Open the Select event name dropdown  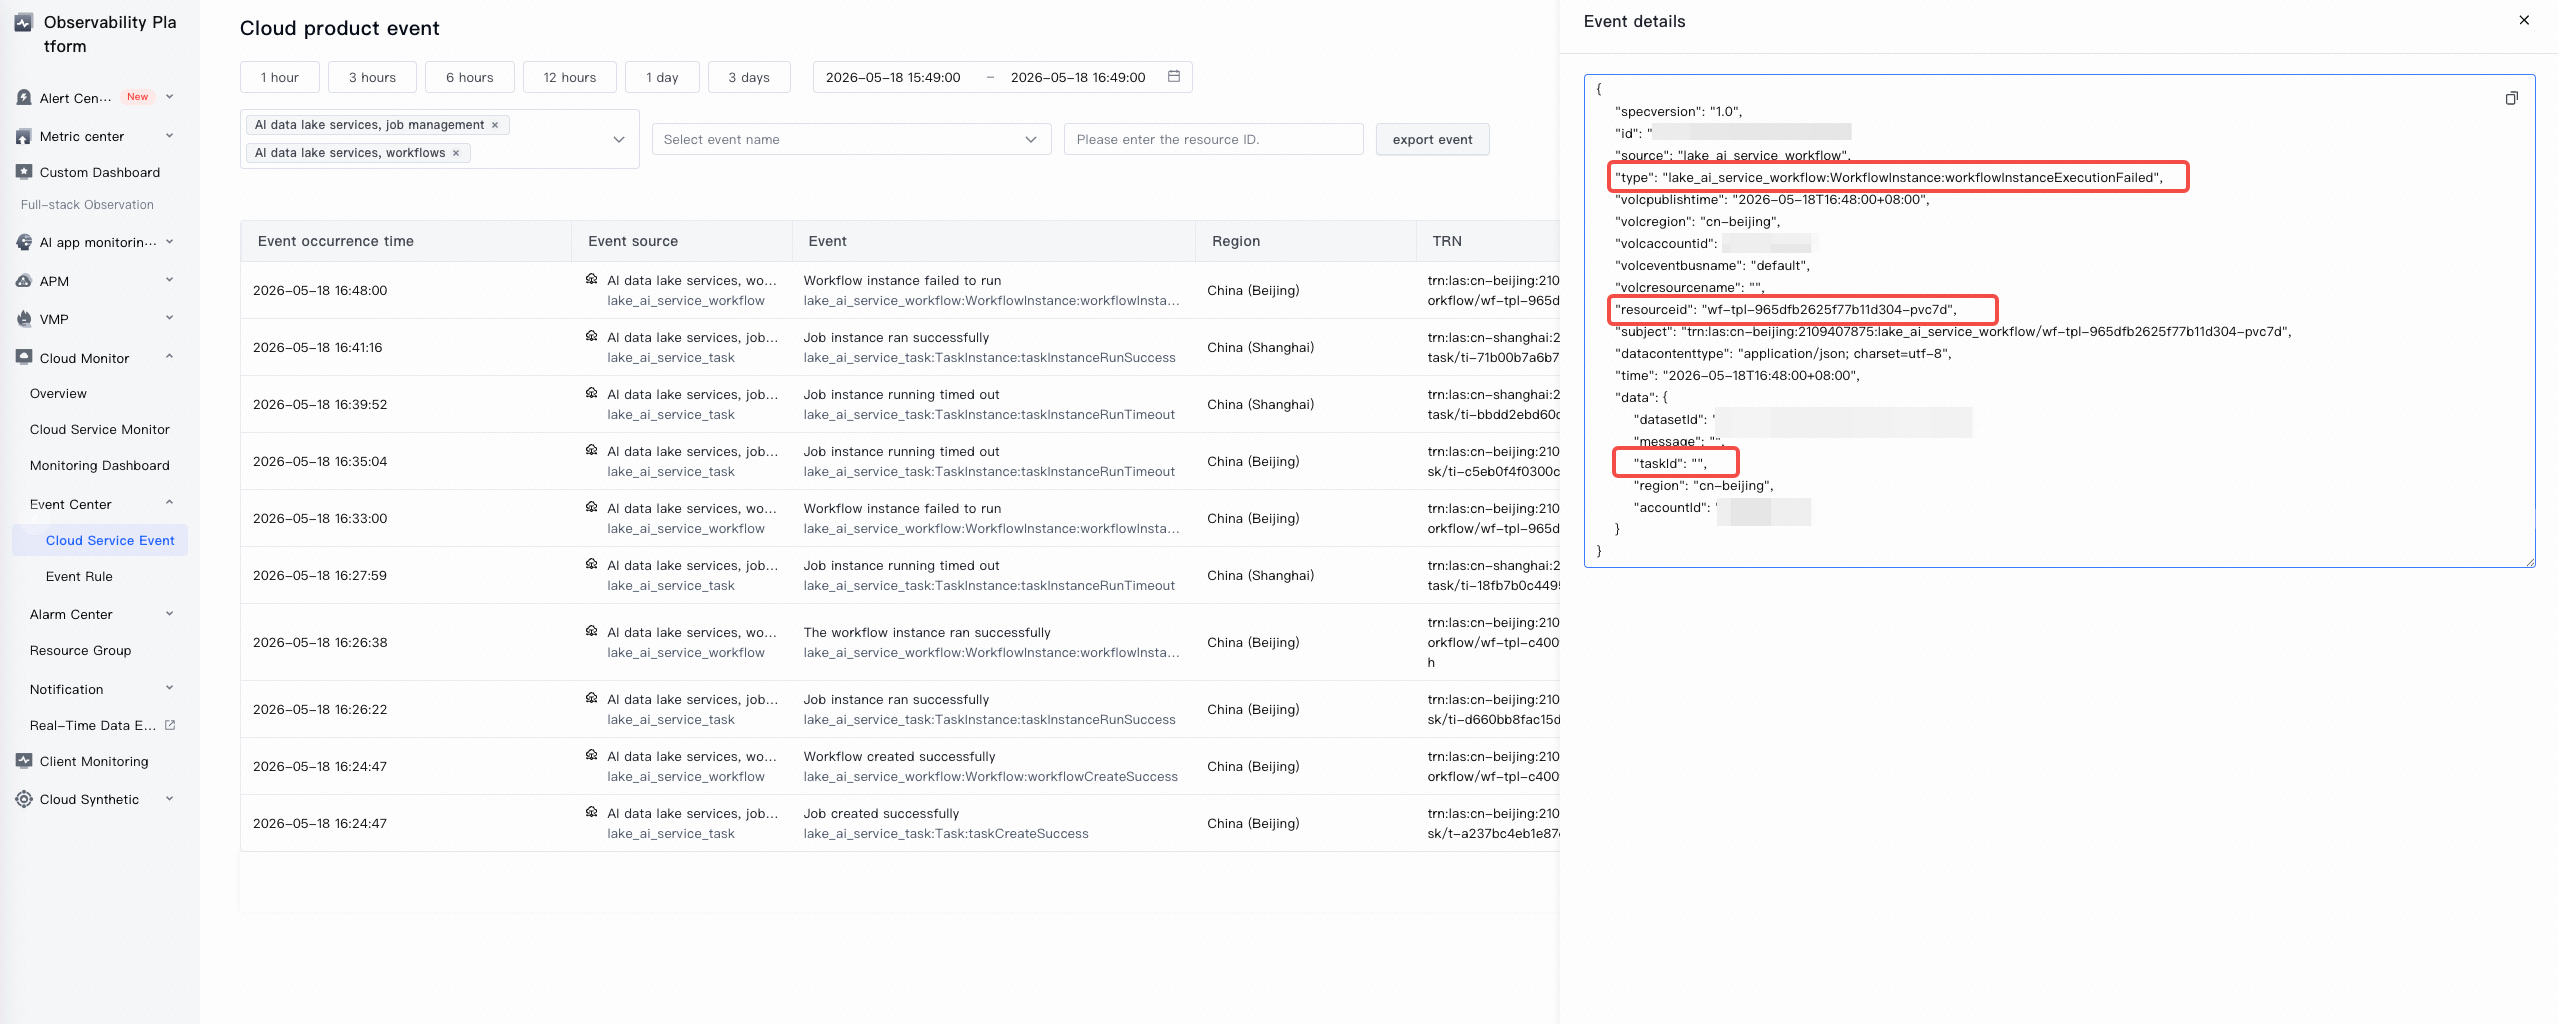[x=851, y=139]
